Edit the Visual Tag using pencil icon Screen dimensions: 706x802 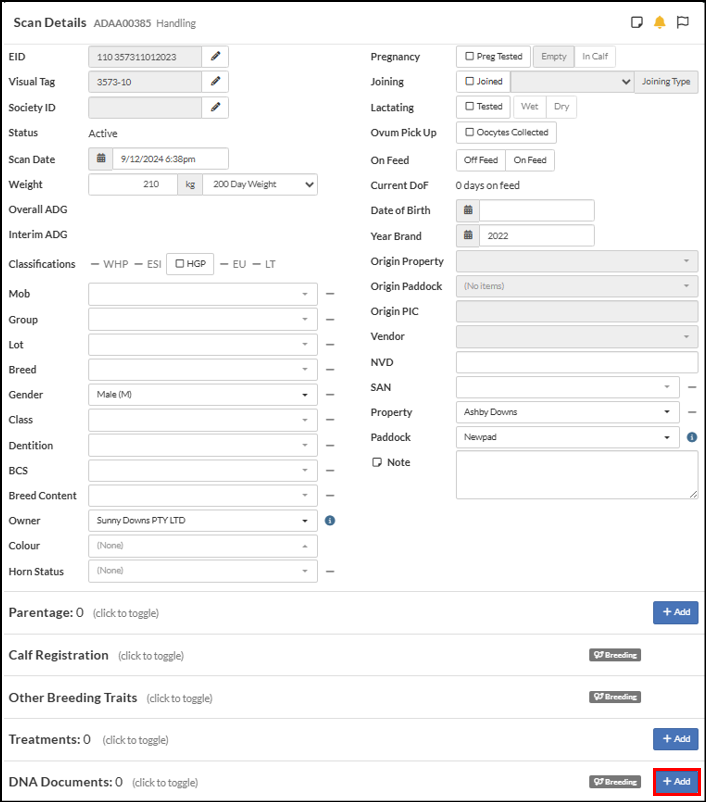[x=215, y=82]
